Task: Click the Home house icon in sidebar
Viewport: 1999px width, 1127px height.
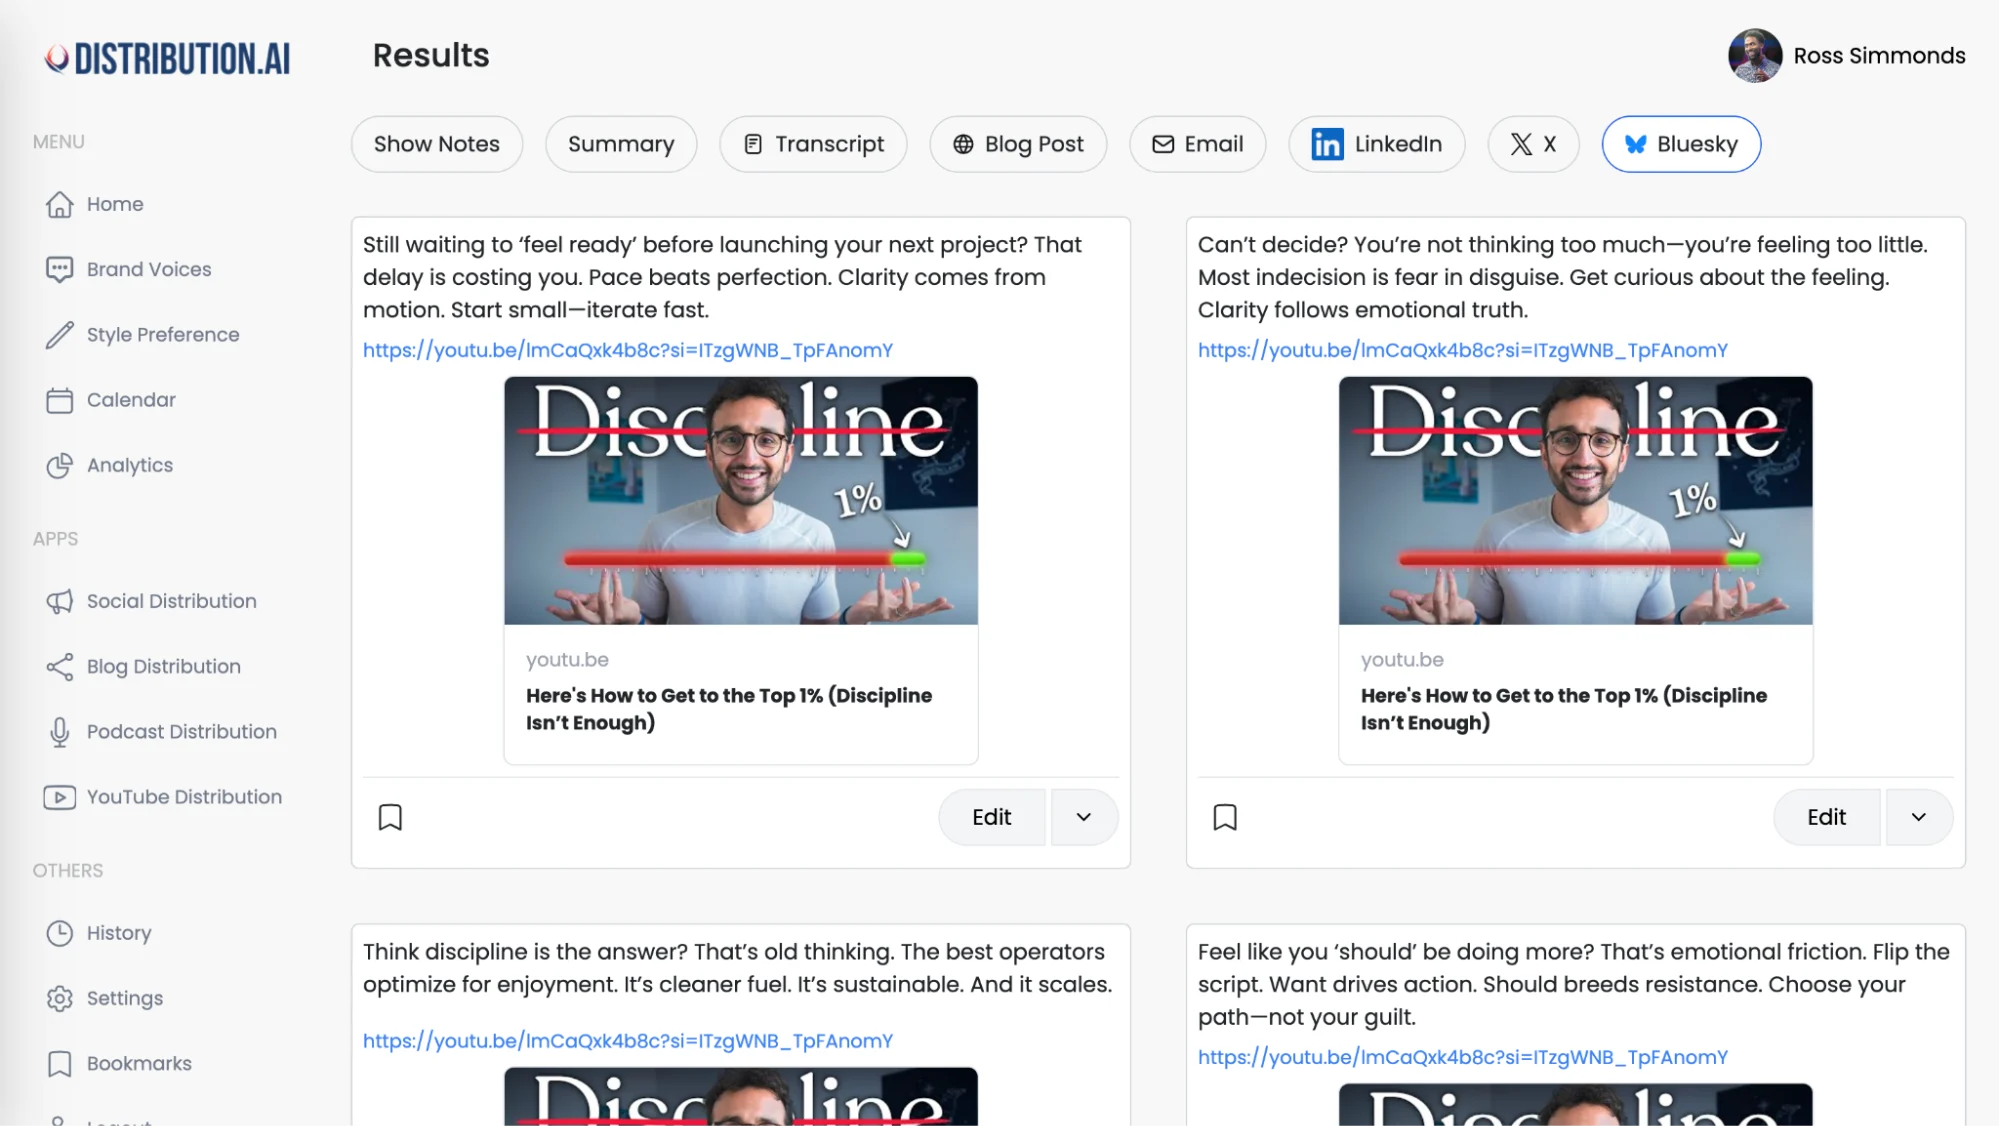Action: coord(59,204)
